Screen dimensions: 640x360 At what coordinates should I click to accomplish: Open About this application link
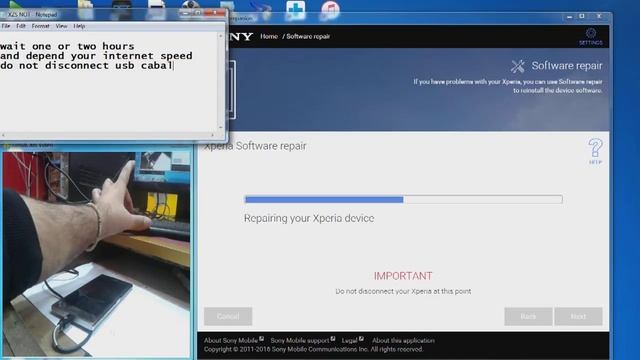tap(403, 340)
